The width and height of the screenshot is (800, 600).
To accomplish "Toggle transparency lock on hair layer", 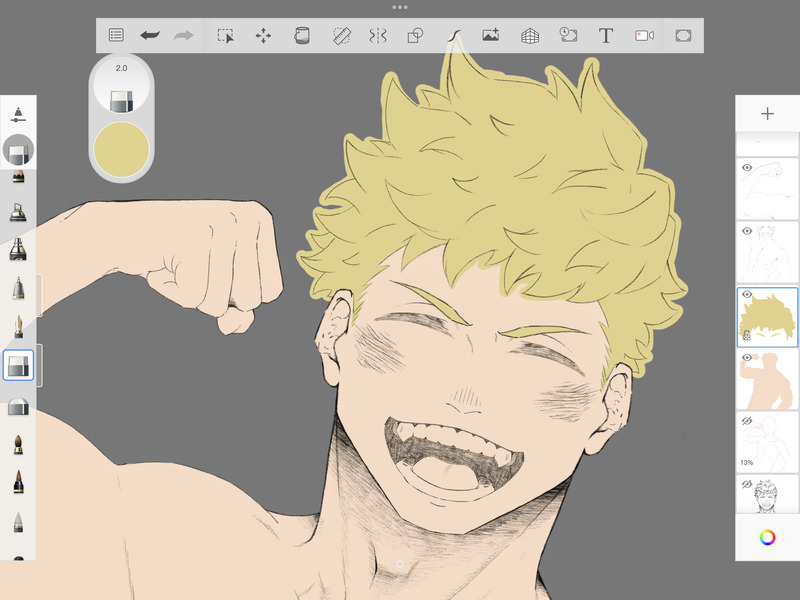I will coord(746,336).
